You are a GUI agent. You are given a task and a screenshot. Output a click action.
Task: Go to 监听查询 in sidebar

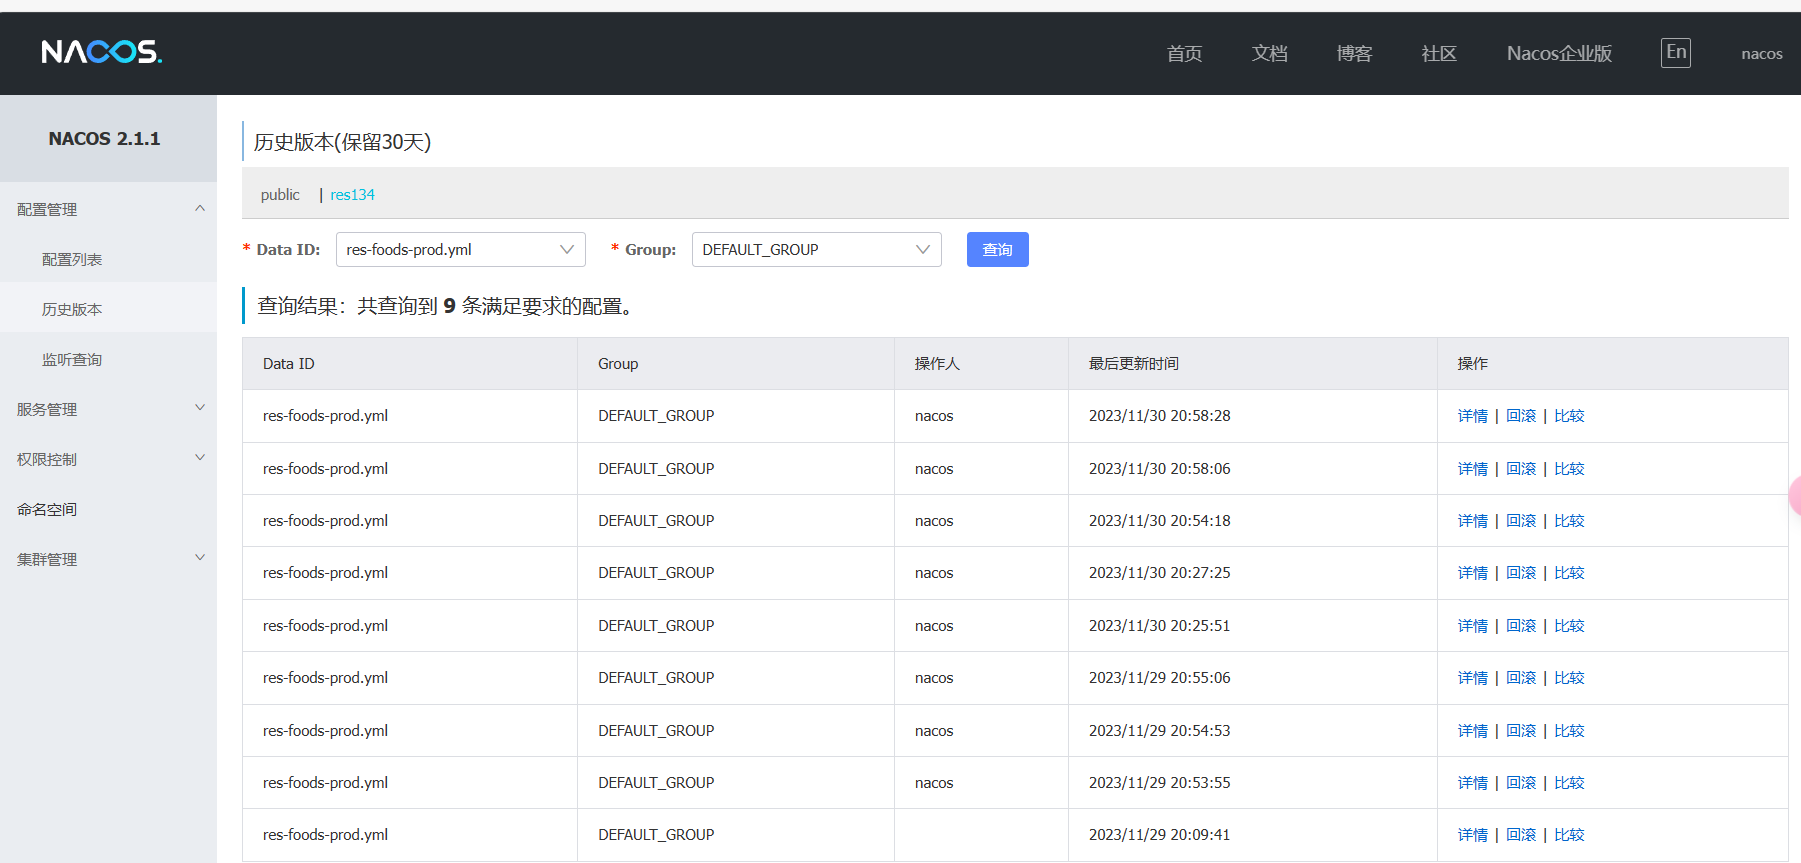click(72, 359)
